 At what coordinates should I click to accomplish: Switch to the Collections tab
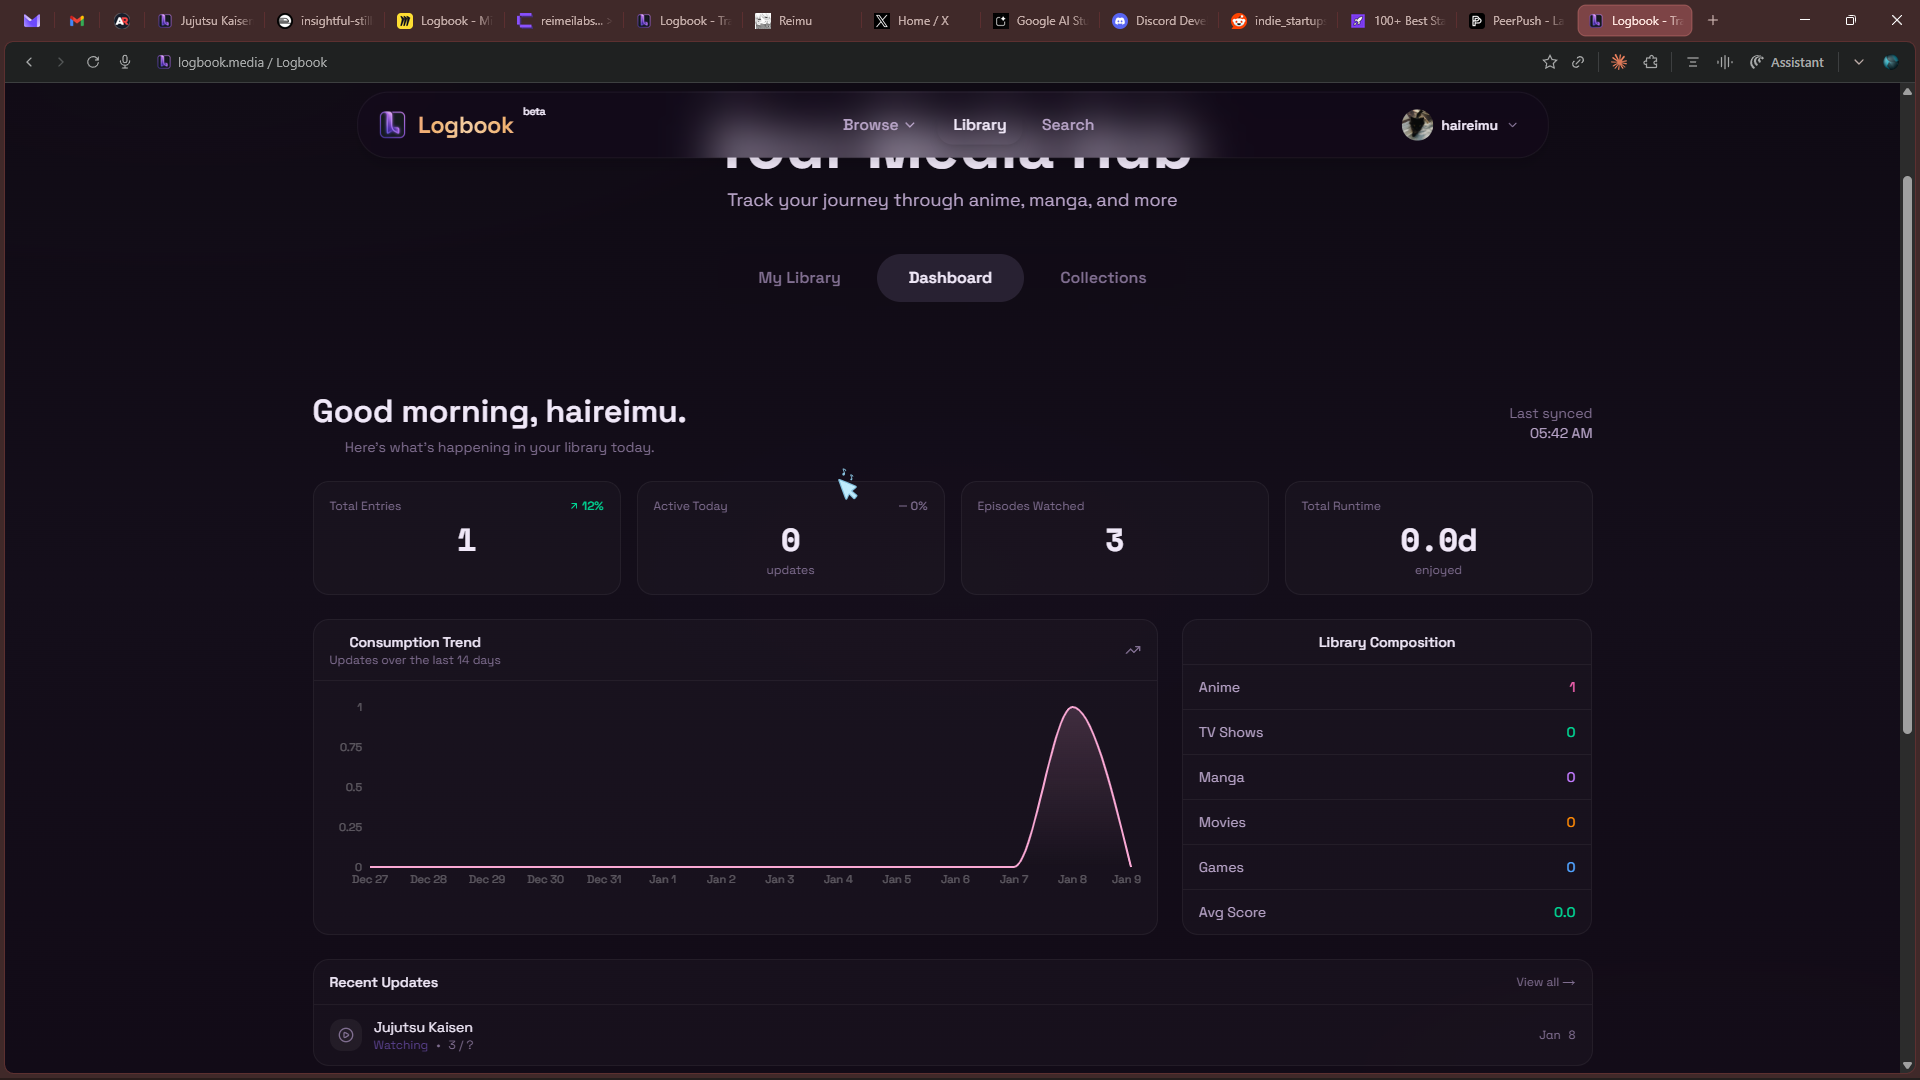(1103, 278)
